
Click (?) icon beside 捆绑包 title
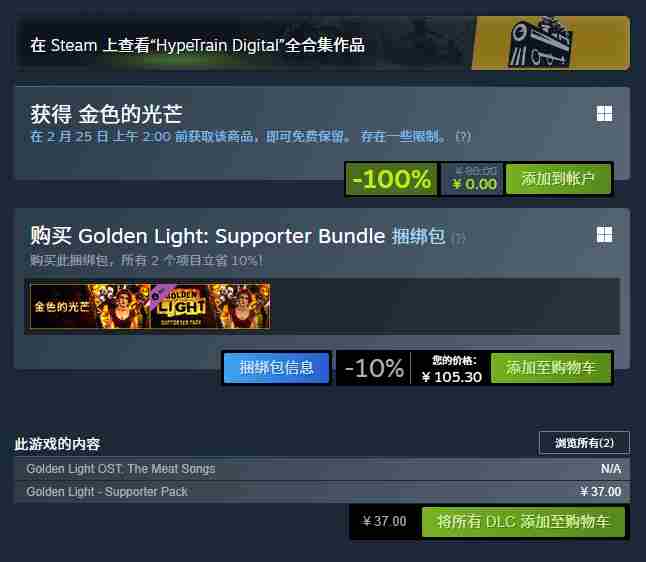pos(458,238)
